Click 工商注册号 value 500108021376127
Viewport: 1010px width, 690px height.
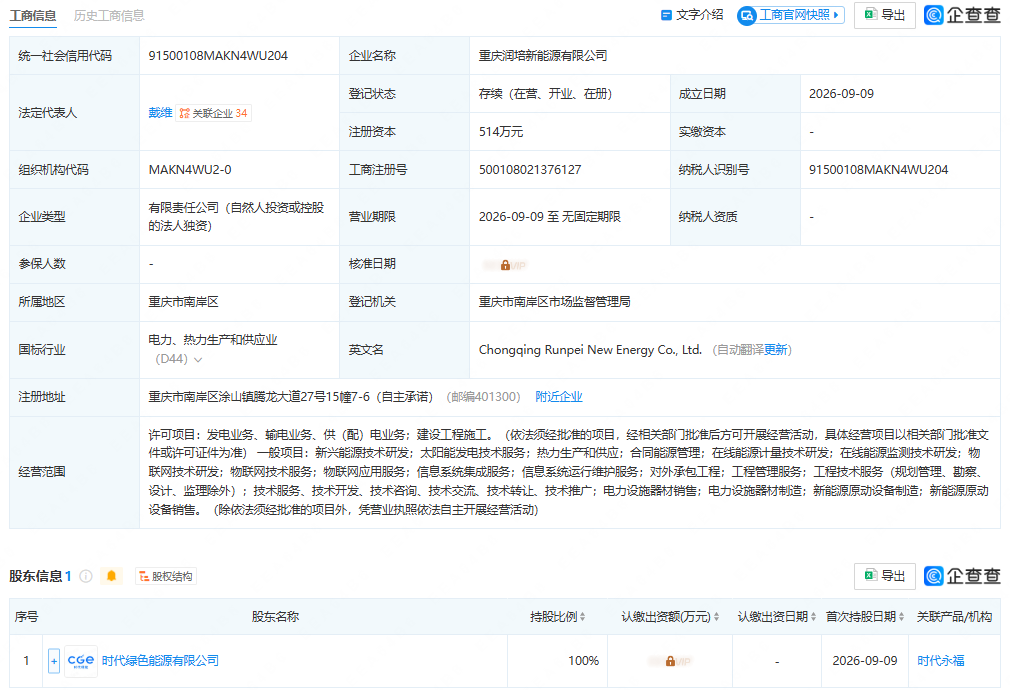(x=530, y=170)
